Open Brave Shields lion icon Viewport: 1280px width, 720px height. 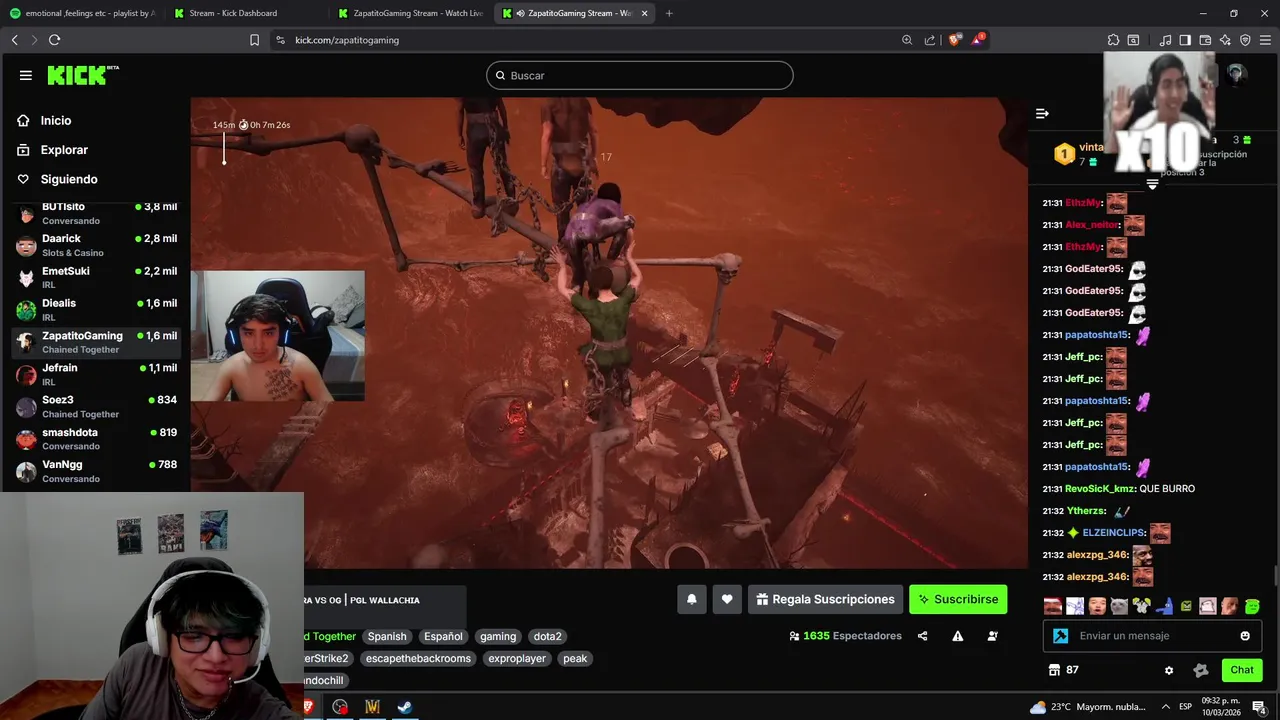tap(954, 40)
